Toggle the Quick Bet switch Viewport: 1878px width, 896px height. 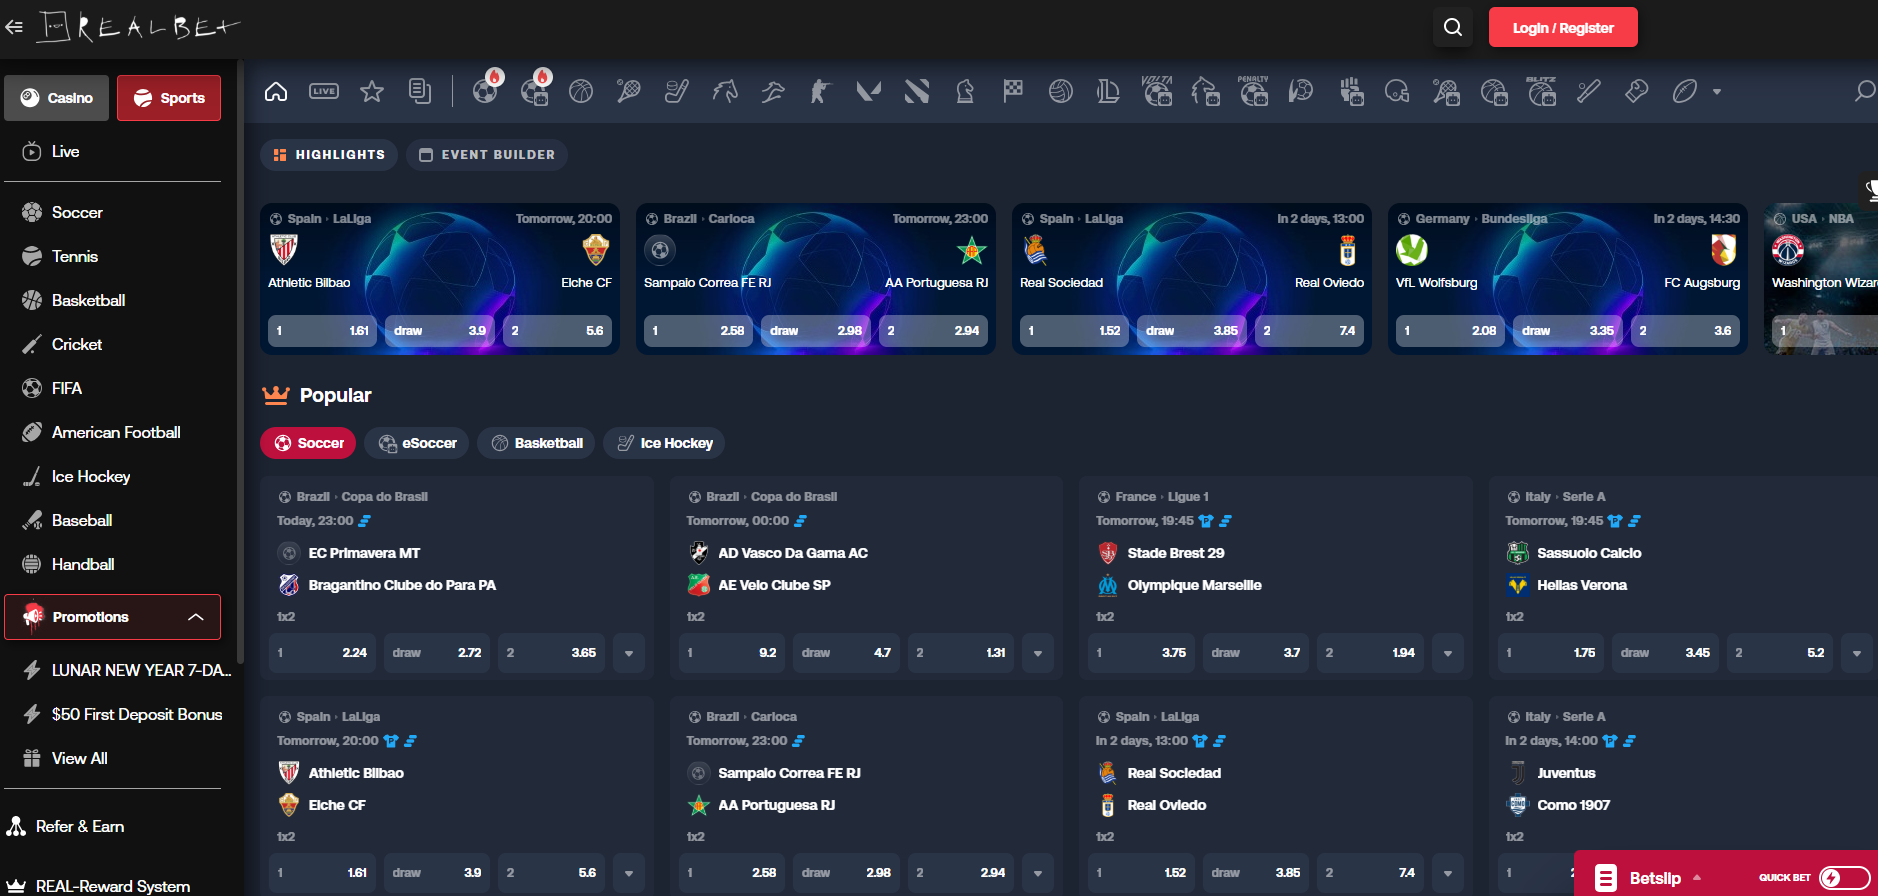tap(1844, 878)
